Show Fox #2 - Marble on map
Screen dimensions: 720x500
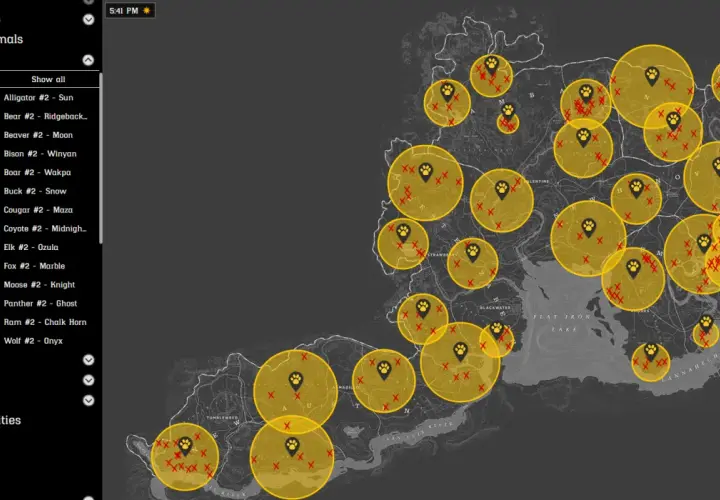[34, 266]
